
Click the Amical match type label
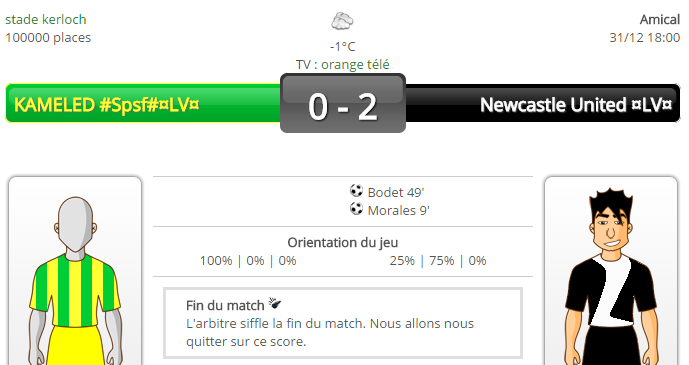coord(660,20)
